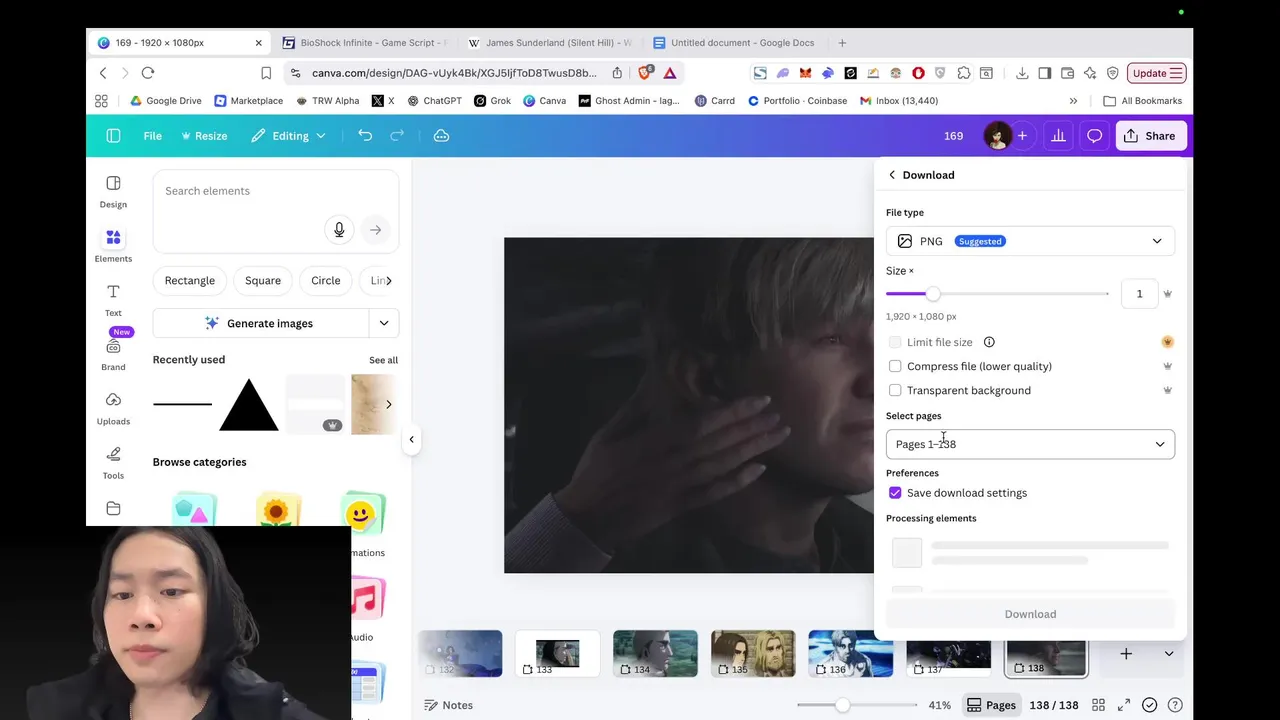Expand the Editing mode dropdown
Image resolution: width=1280 pixels, height=720 pixels.
[288, 136]
